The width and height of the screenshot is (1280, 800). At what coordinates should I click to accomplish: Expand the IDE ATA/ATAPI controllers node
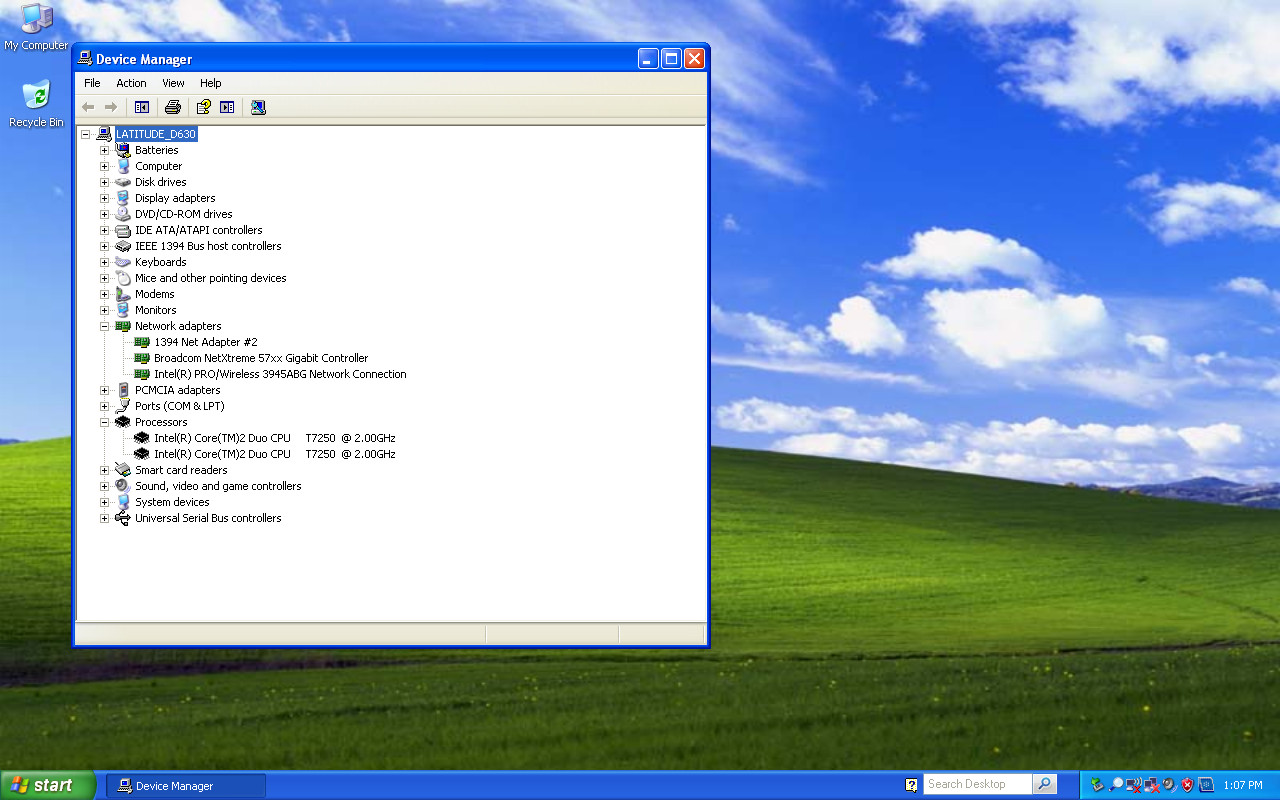pyautogui.click(x=104, y=230)
